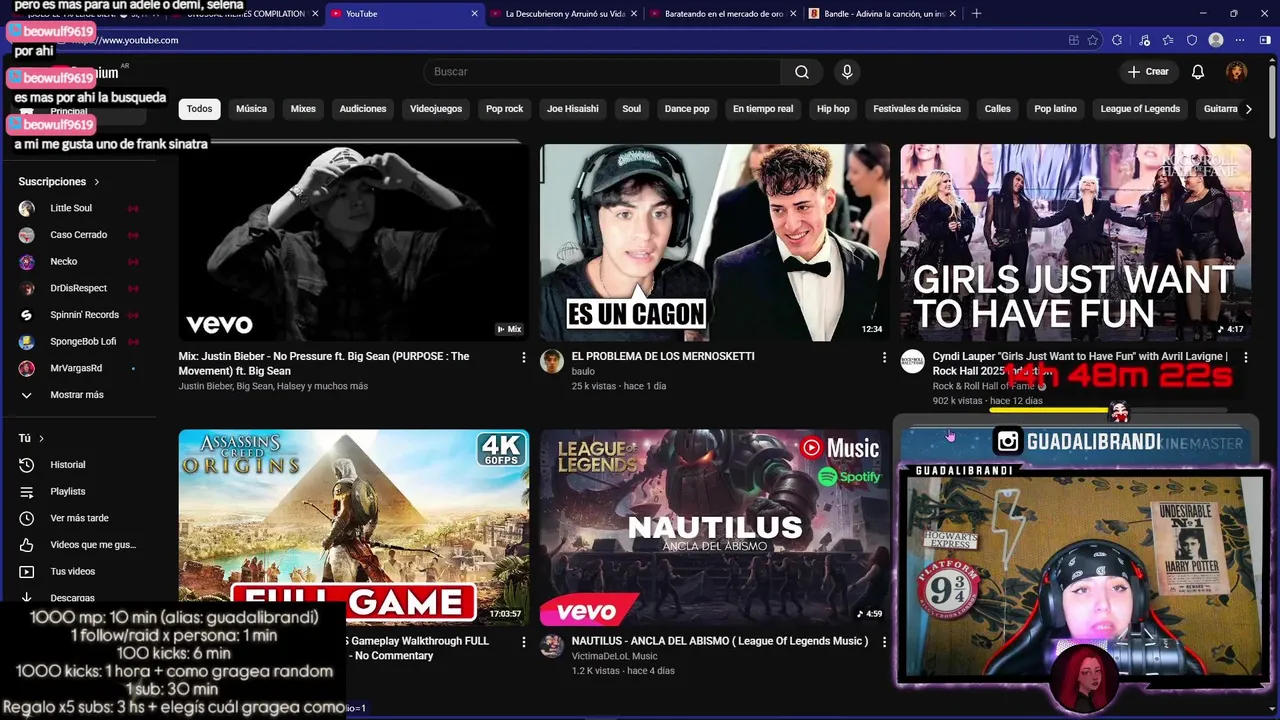Select the Pop rock filter chip
Screen dimensions: 1280x720
coord(505,109)
